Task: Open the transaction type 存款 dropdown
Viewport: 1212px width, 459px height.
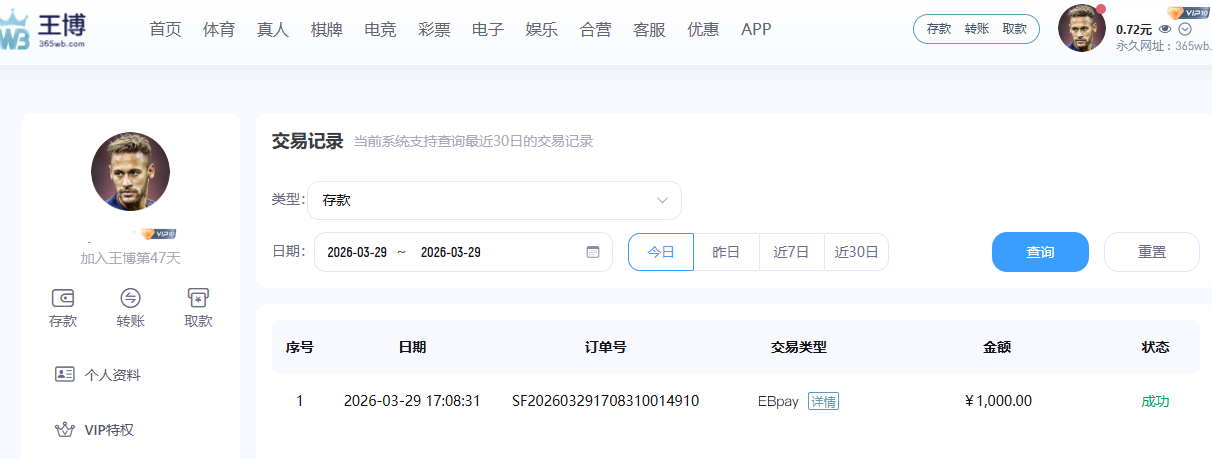Action: (x=494, y=200)
